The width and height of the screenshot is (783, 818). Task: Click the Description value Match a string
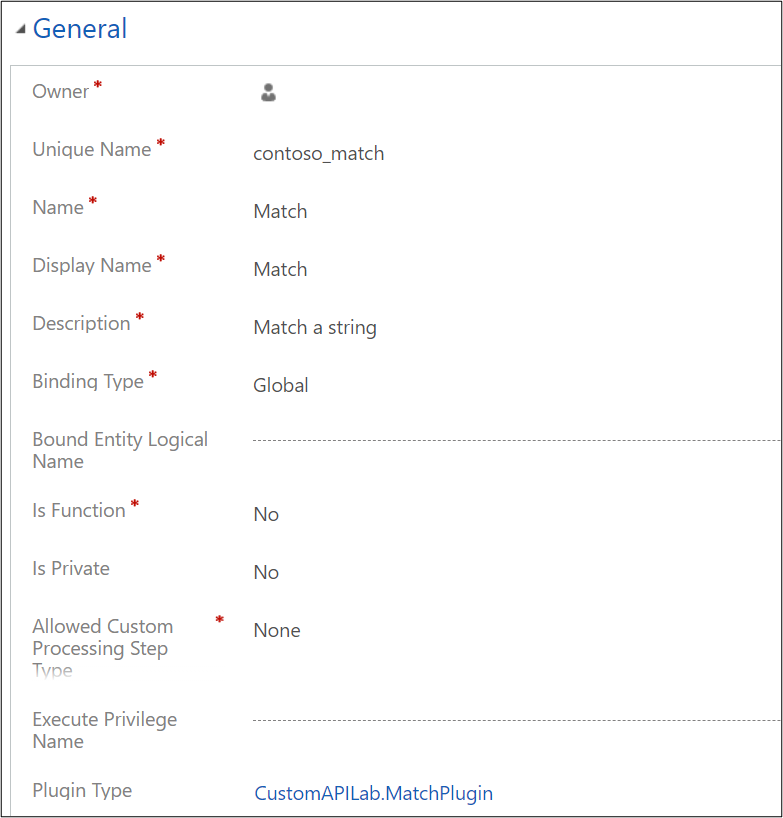coord(314,327)
